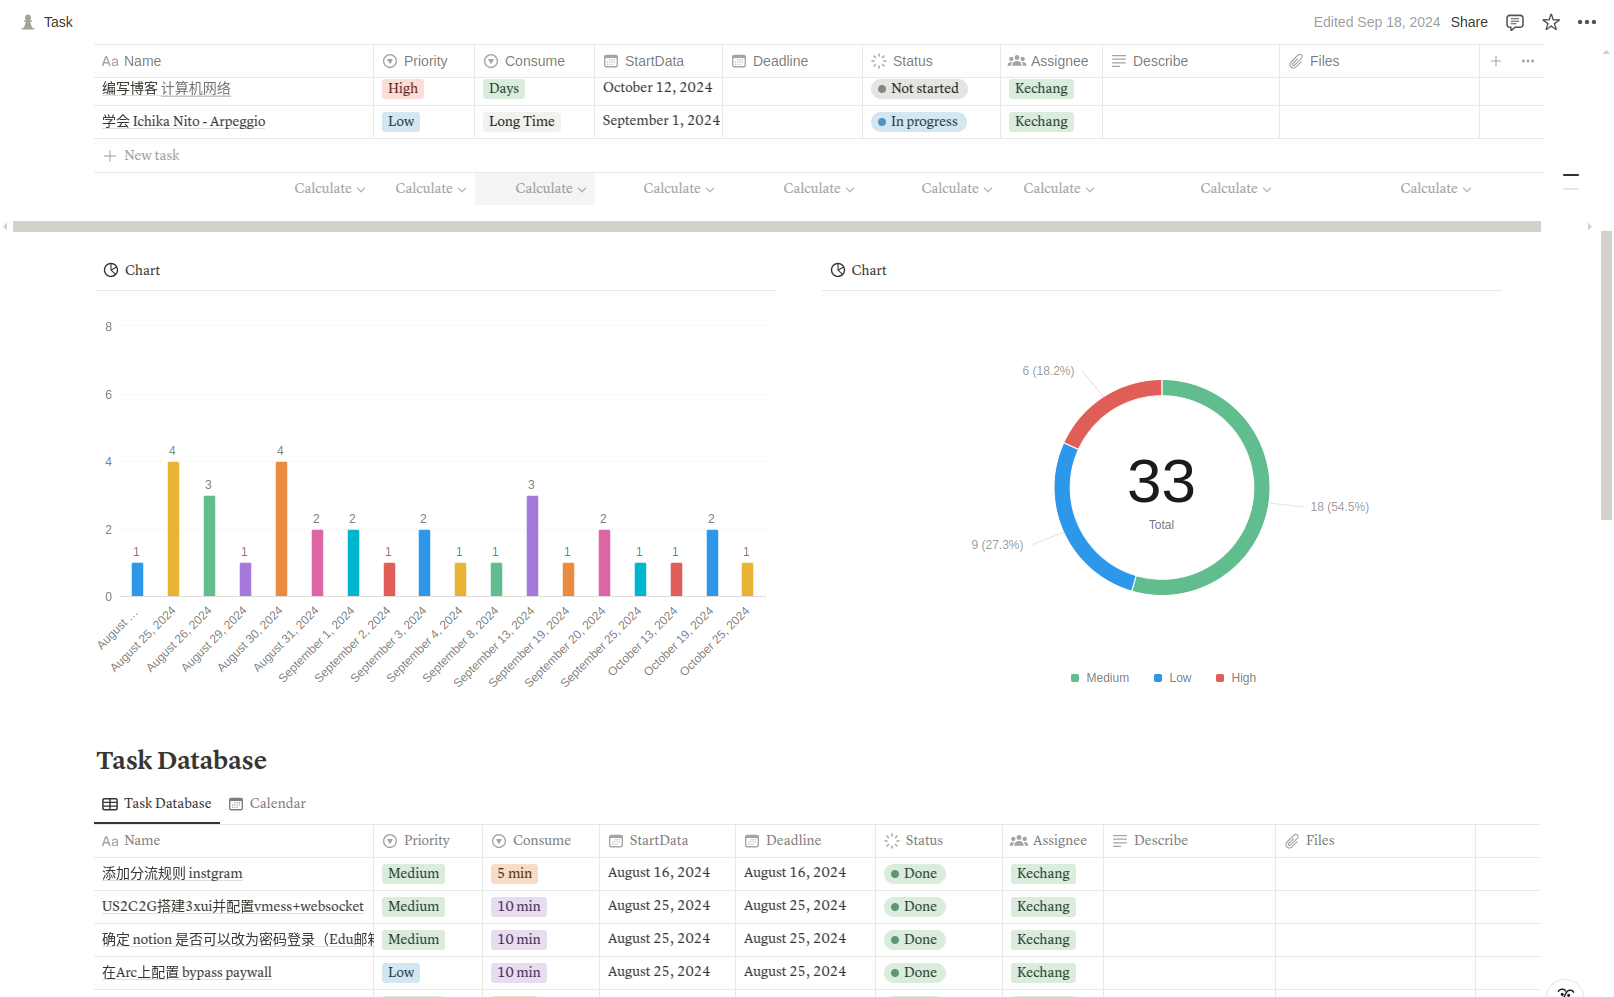The image size is (1614, 997).
Task: Switch to the Calendar view tab
Action: [267, 803]
